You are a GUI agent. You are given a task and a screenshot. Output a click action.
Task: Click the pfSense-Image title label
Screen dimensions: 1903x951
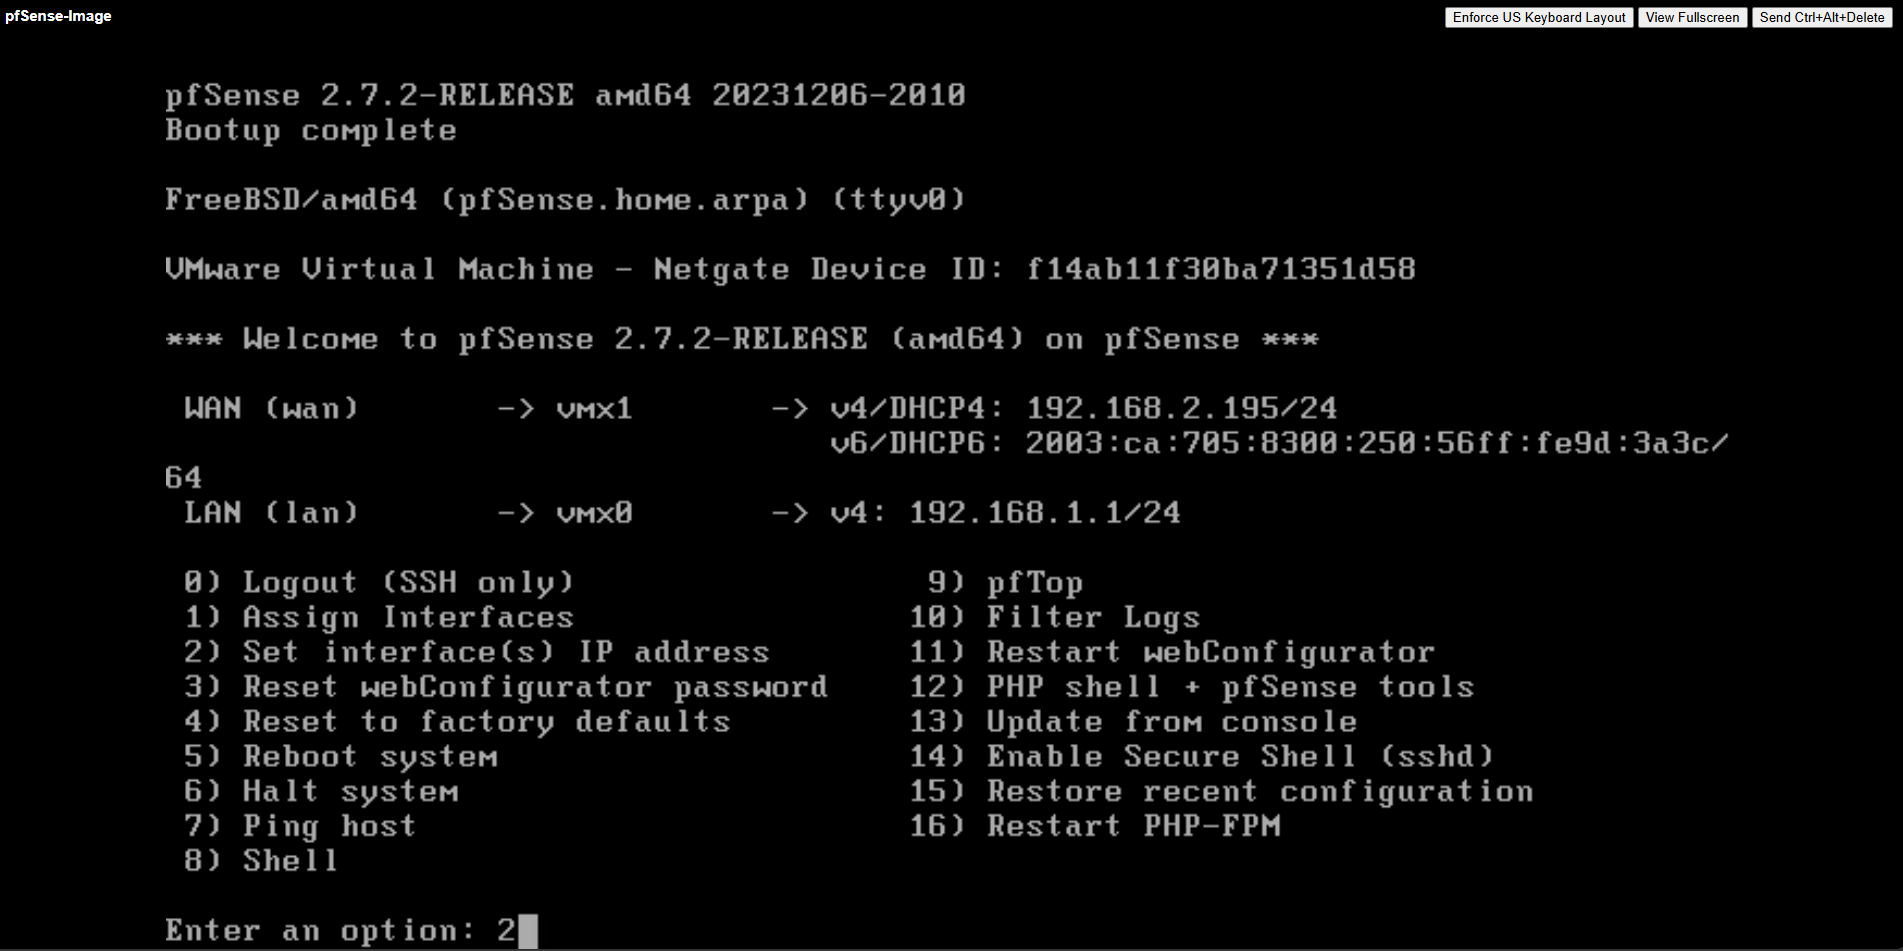58,16
